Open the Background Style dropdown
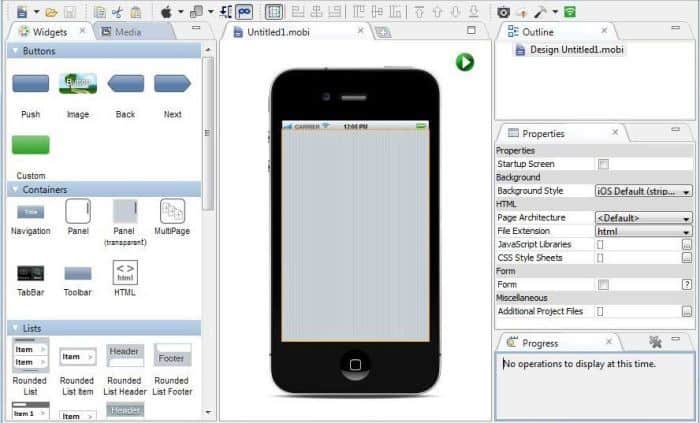 [643, 191]
